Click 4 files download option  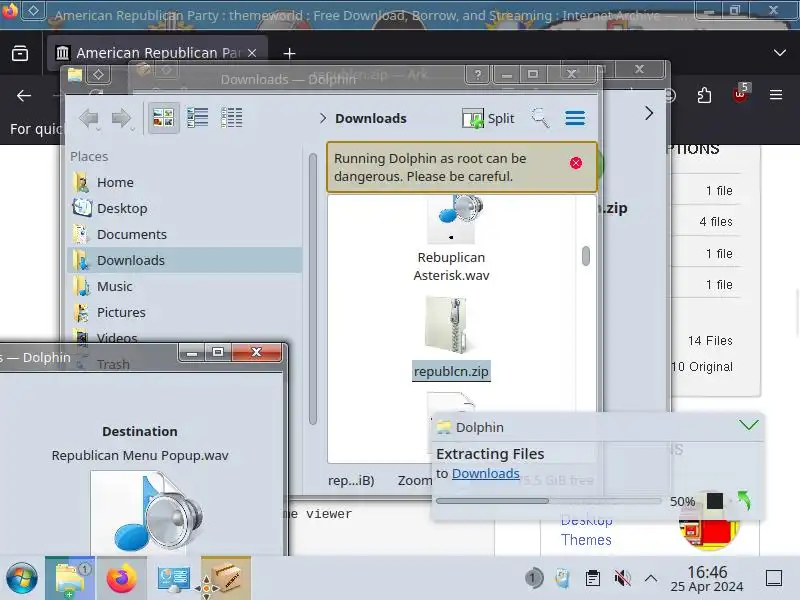tap(716, 221)
